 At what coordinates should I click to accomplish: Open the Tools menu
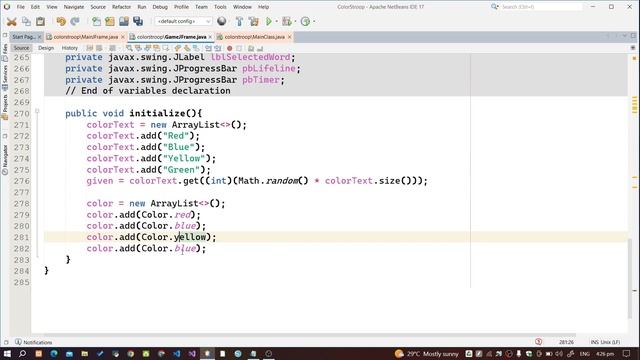(220, 7)
